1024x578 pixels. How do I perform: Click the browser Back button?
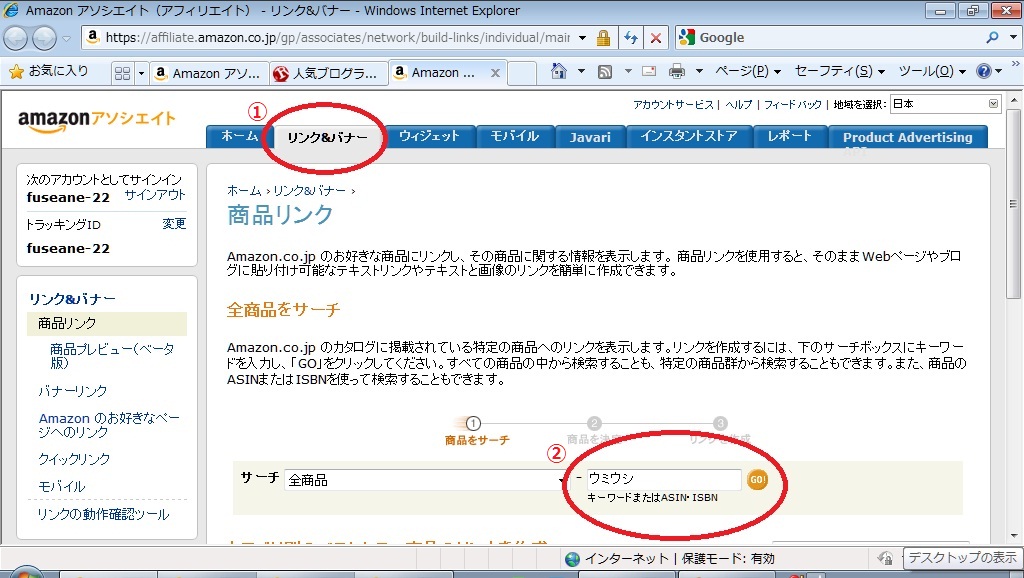tap(16, 39)
